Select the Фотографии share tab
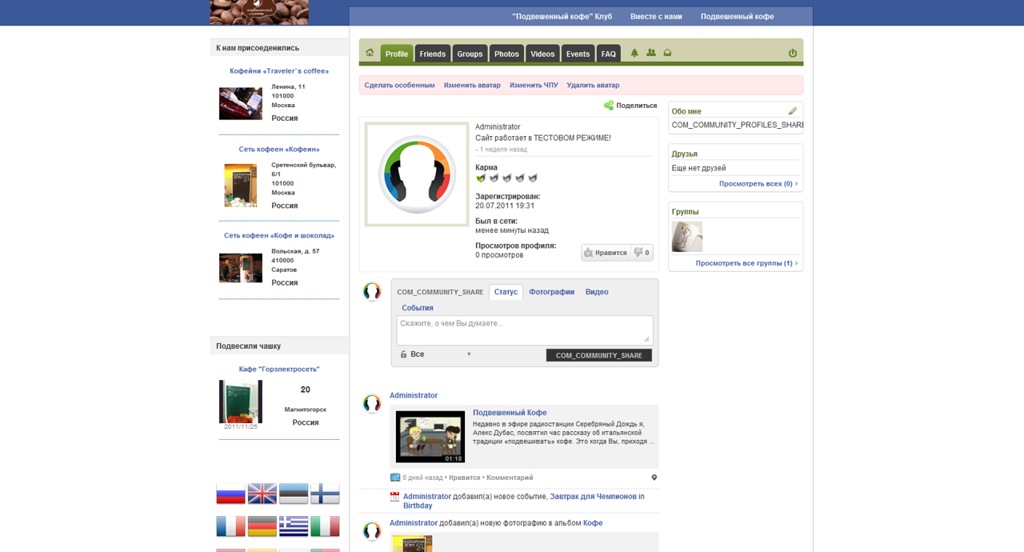The image size is (1024, 552). coord(551,292)
